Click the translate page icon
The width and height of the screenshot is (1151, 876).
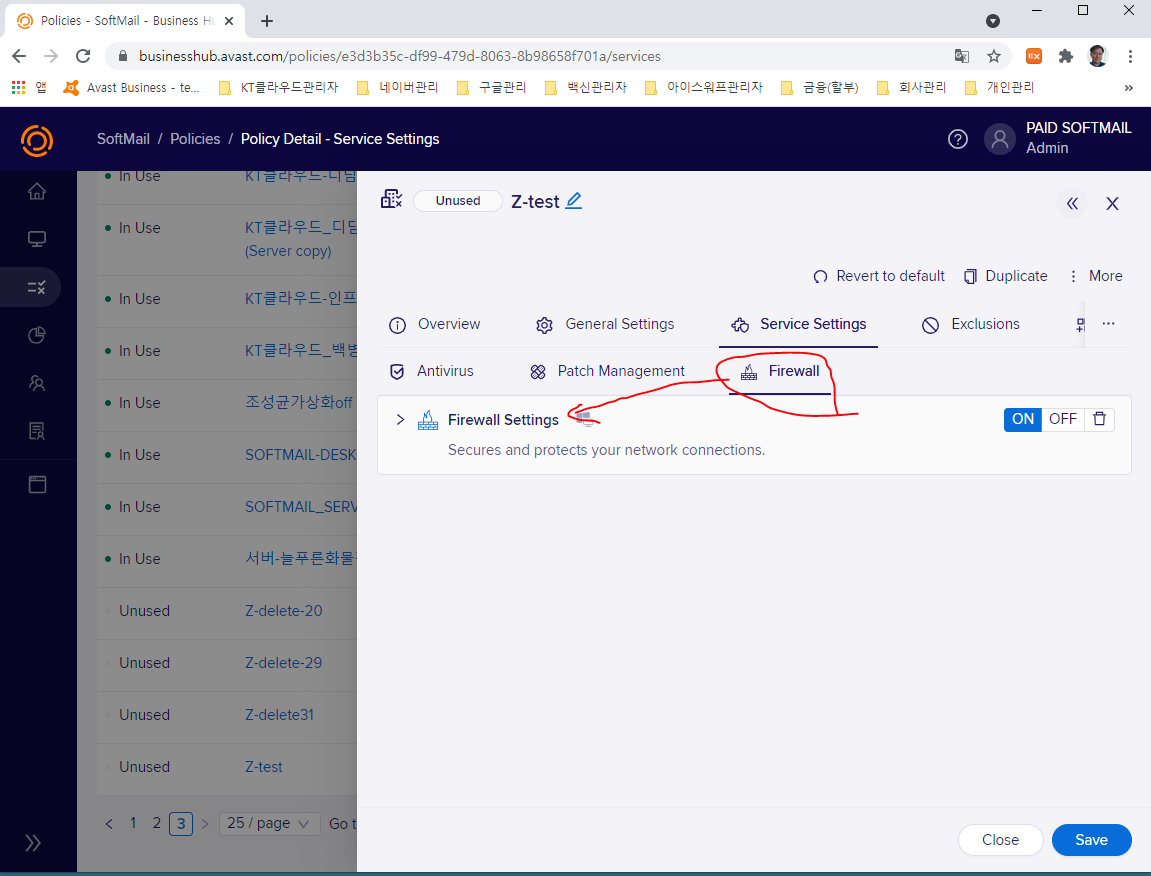[x=961, y=56]
